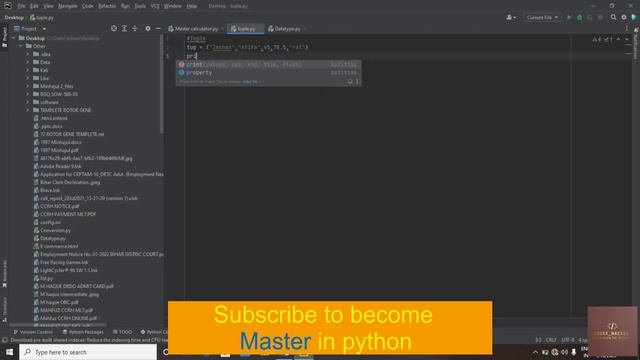The width and height of the screenshot is (640, 360).
Task: Open the TODO tool window tab
Action: (x=122, y=332)
